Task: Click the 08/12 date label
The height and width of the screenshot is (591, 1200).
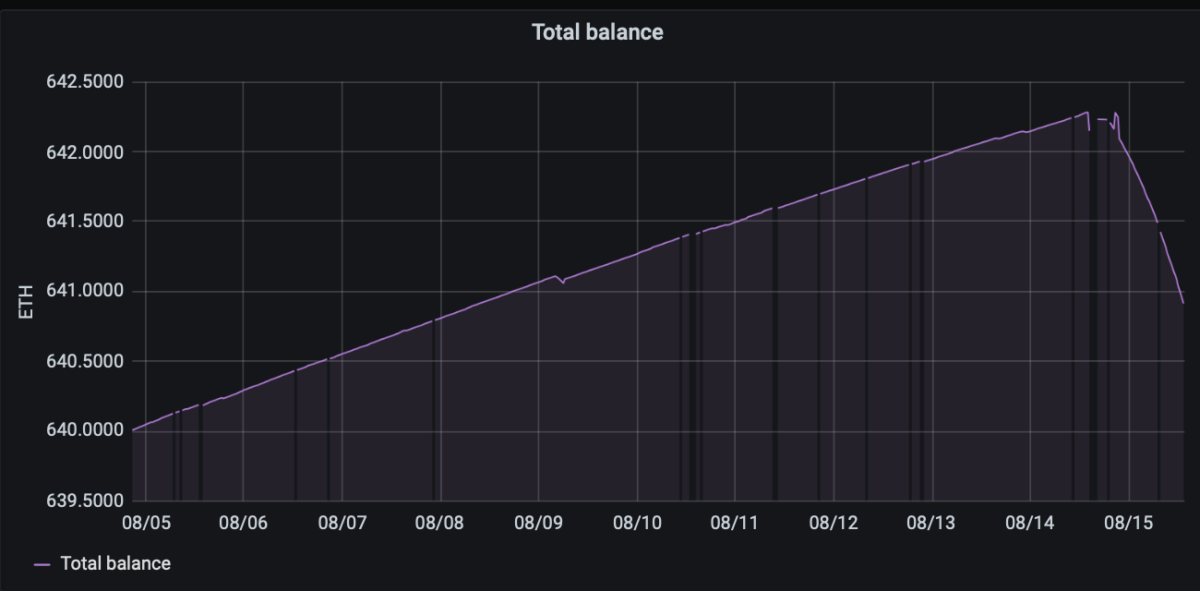Action: click(x=834, y=522)
